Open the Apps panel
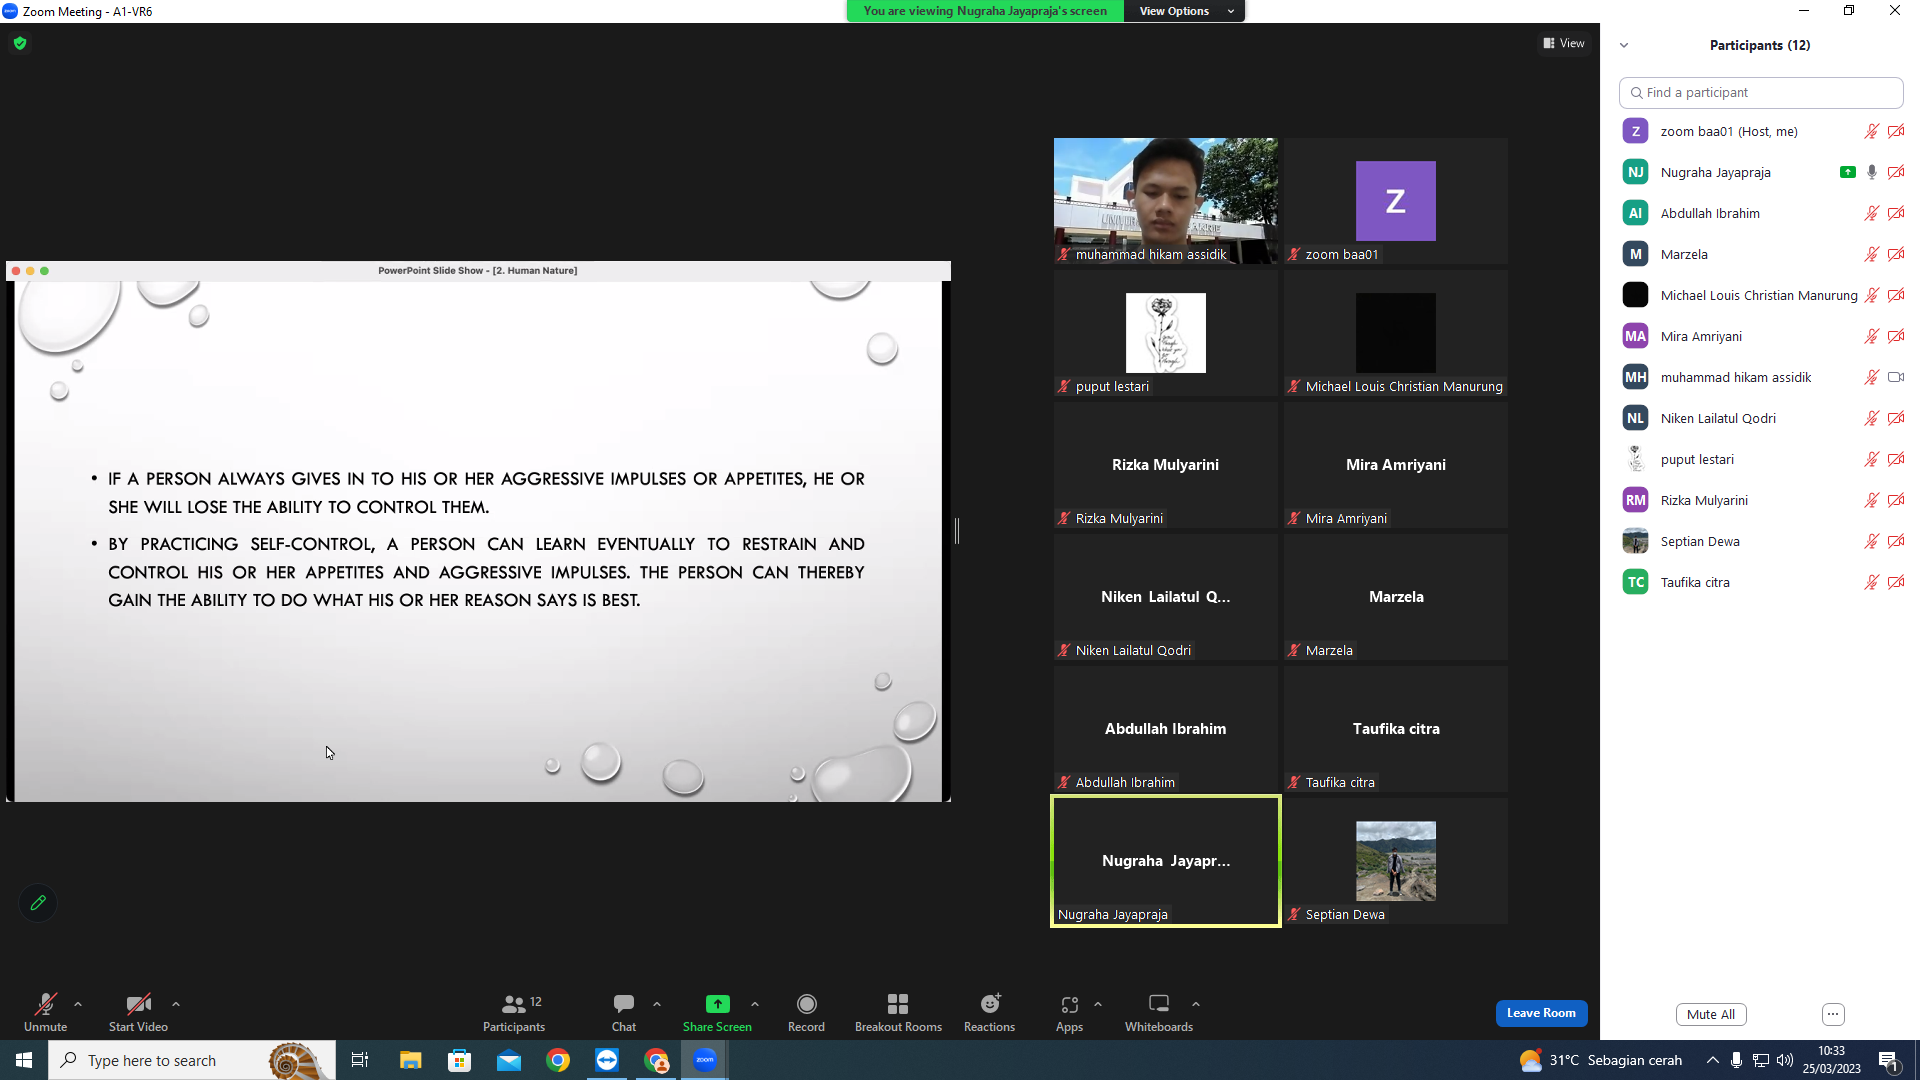This screenshot has width=1920, height=1080. coord(1069,1012)
